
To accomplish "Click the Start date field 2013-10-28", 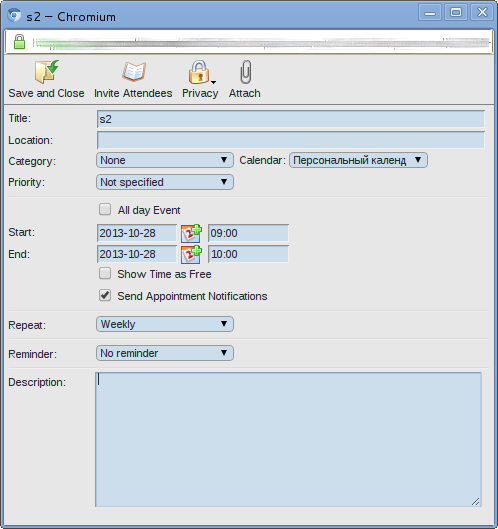I will pos(137,233).
